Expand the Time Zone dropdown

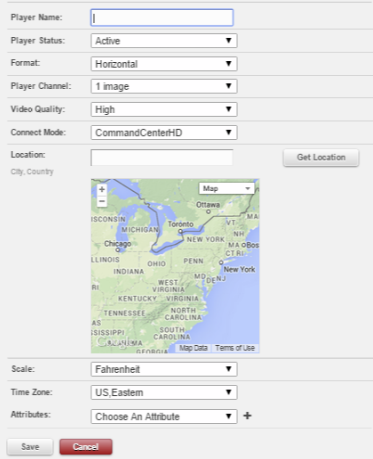(164, 393)
